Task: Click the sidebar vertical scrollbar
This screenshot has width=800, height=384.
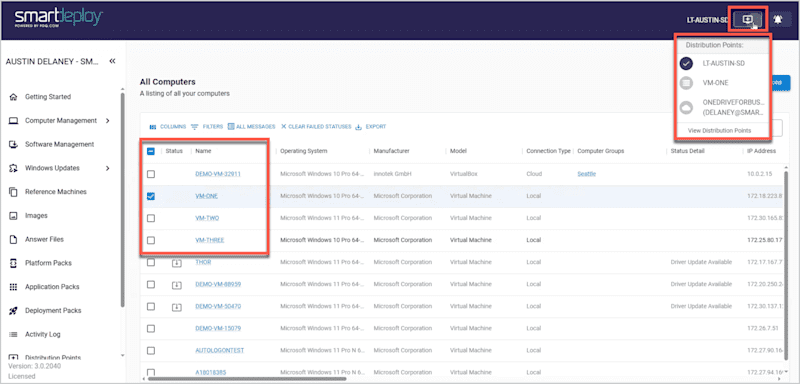Action: point(122,199)
